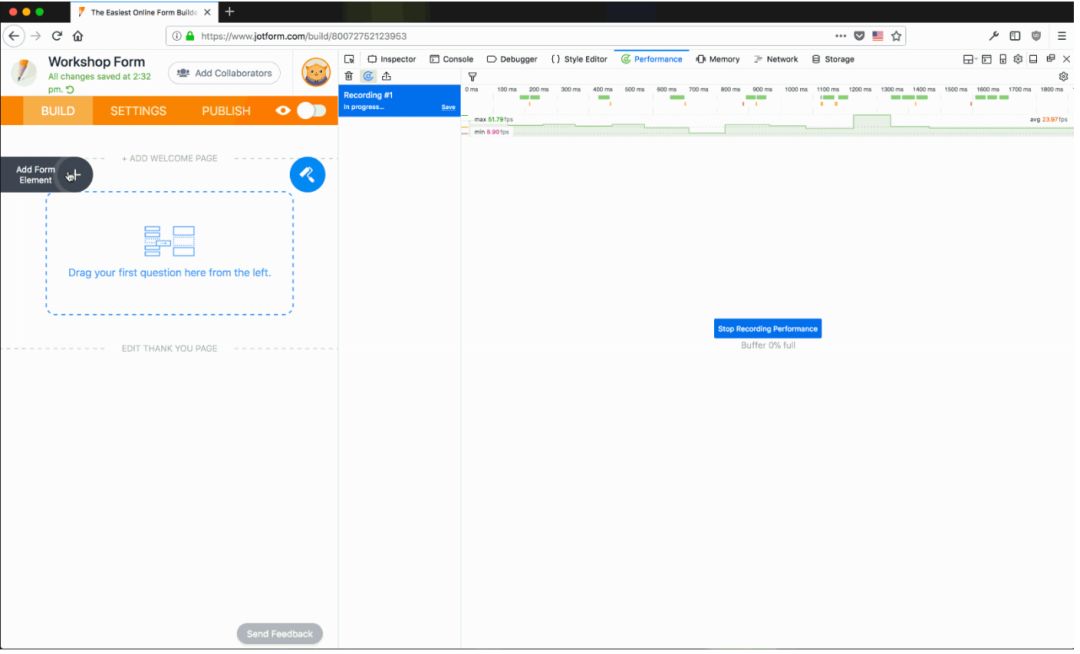The height and width of the screenshot is (654, 1080).
Task: Close the developer tools panel
Action: [1066, 59]
